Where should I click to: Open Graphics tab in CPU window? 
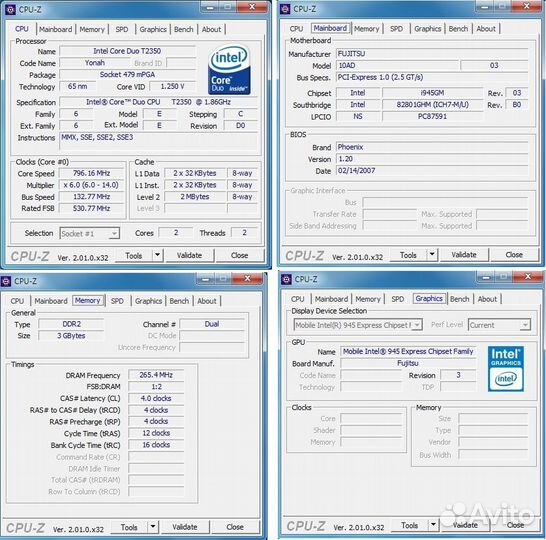tap(153, 29)
